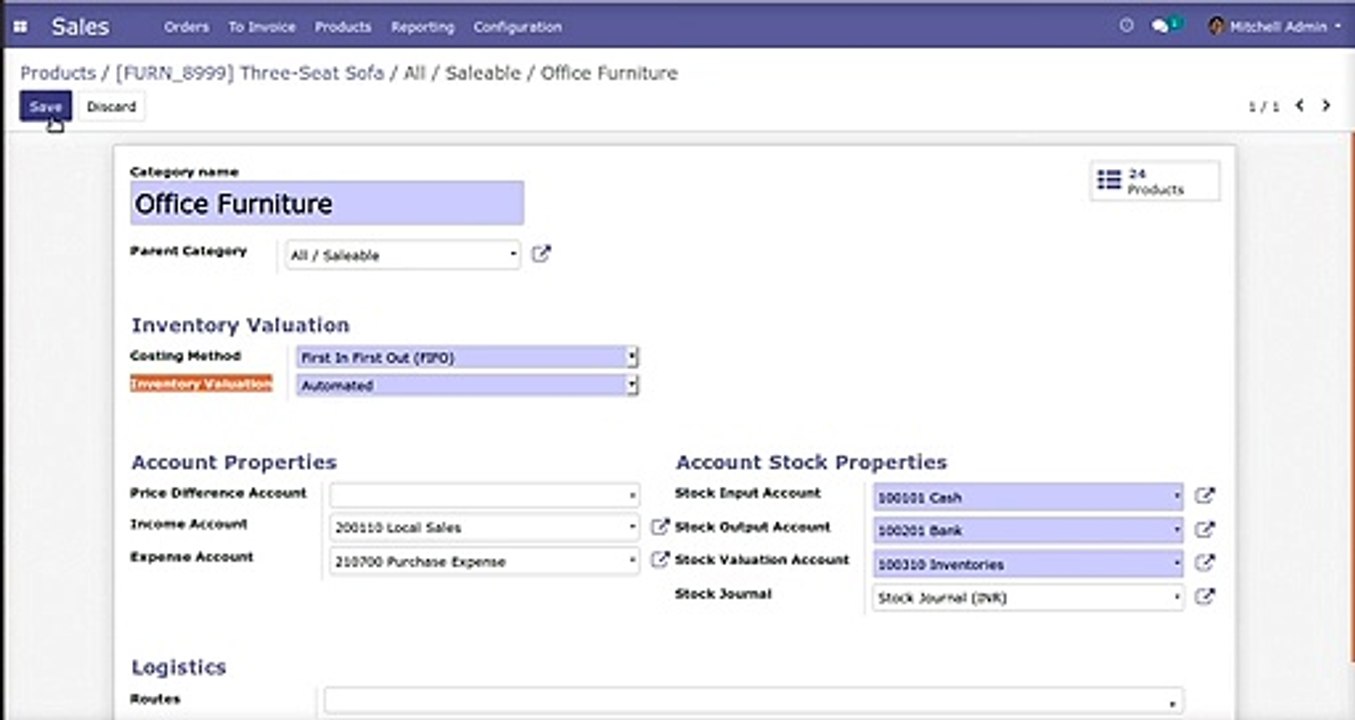Open Parent Category dropdown
This screenshot has height=720, width=1355.
click(402, 255)
